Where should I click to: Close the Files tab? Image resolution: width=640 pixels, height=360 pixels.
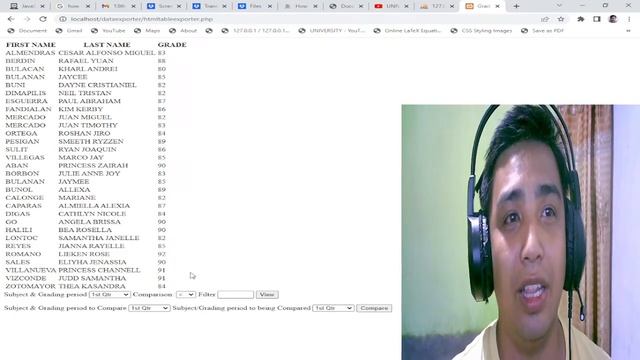(269, 6)
